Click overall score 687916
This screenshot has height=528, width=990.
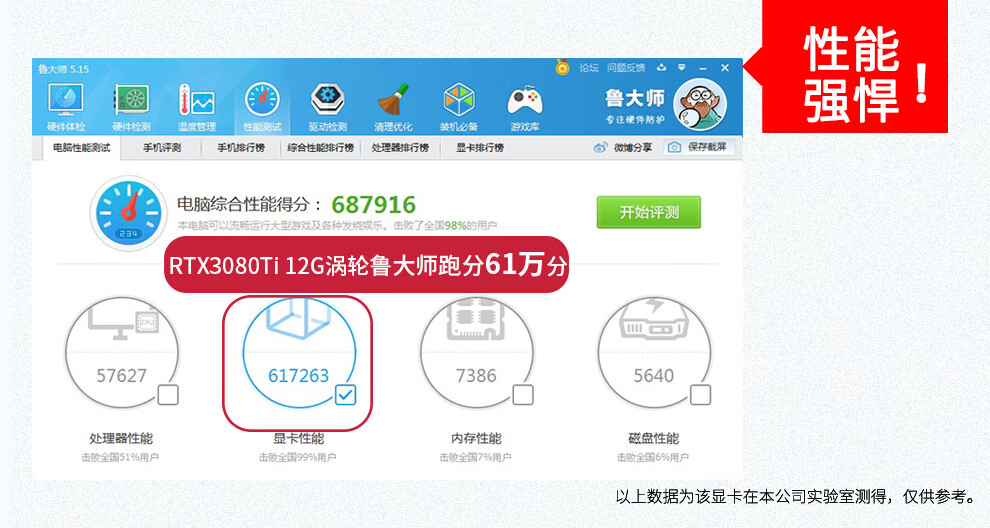pos(374,205)
